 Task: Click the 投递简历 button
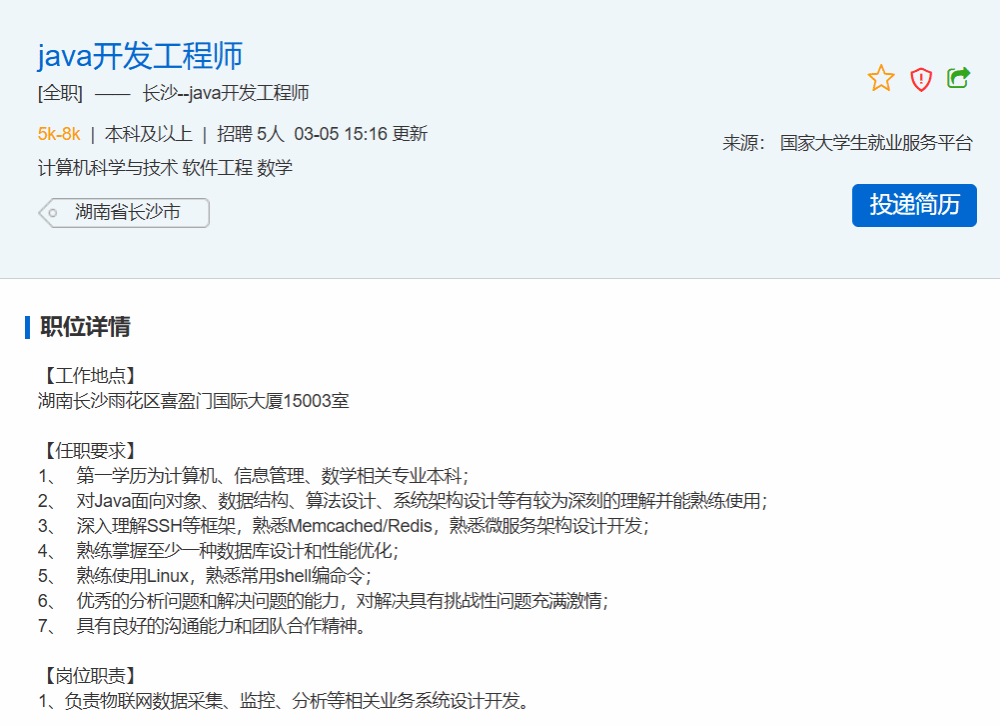click(x=914, y=205)
